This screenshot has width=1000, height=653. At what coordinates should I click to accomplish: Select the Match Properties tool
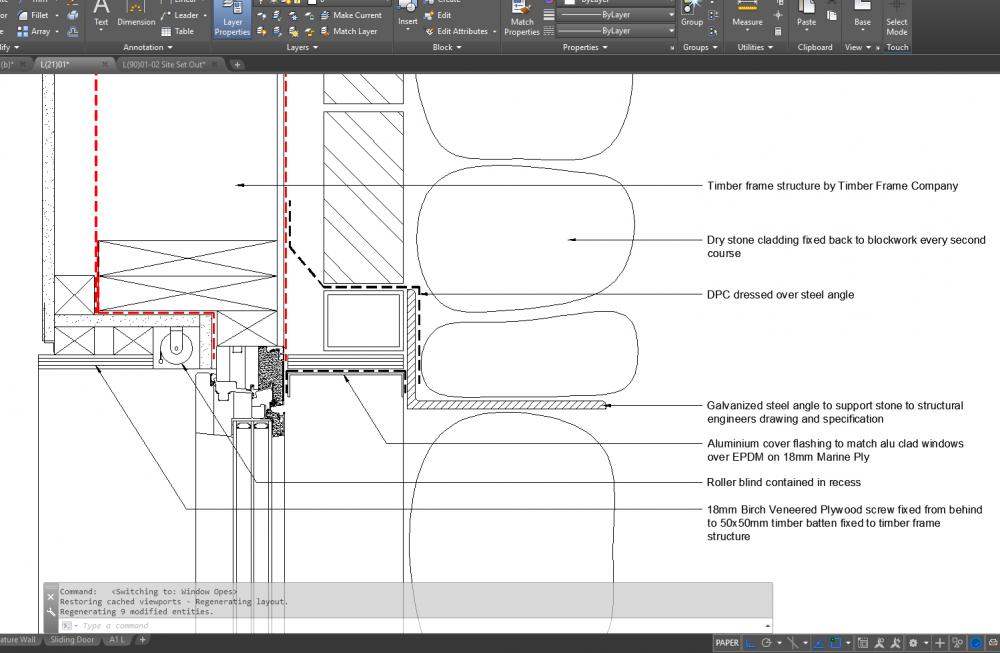522,19
